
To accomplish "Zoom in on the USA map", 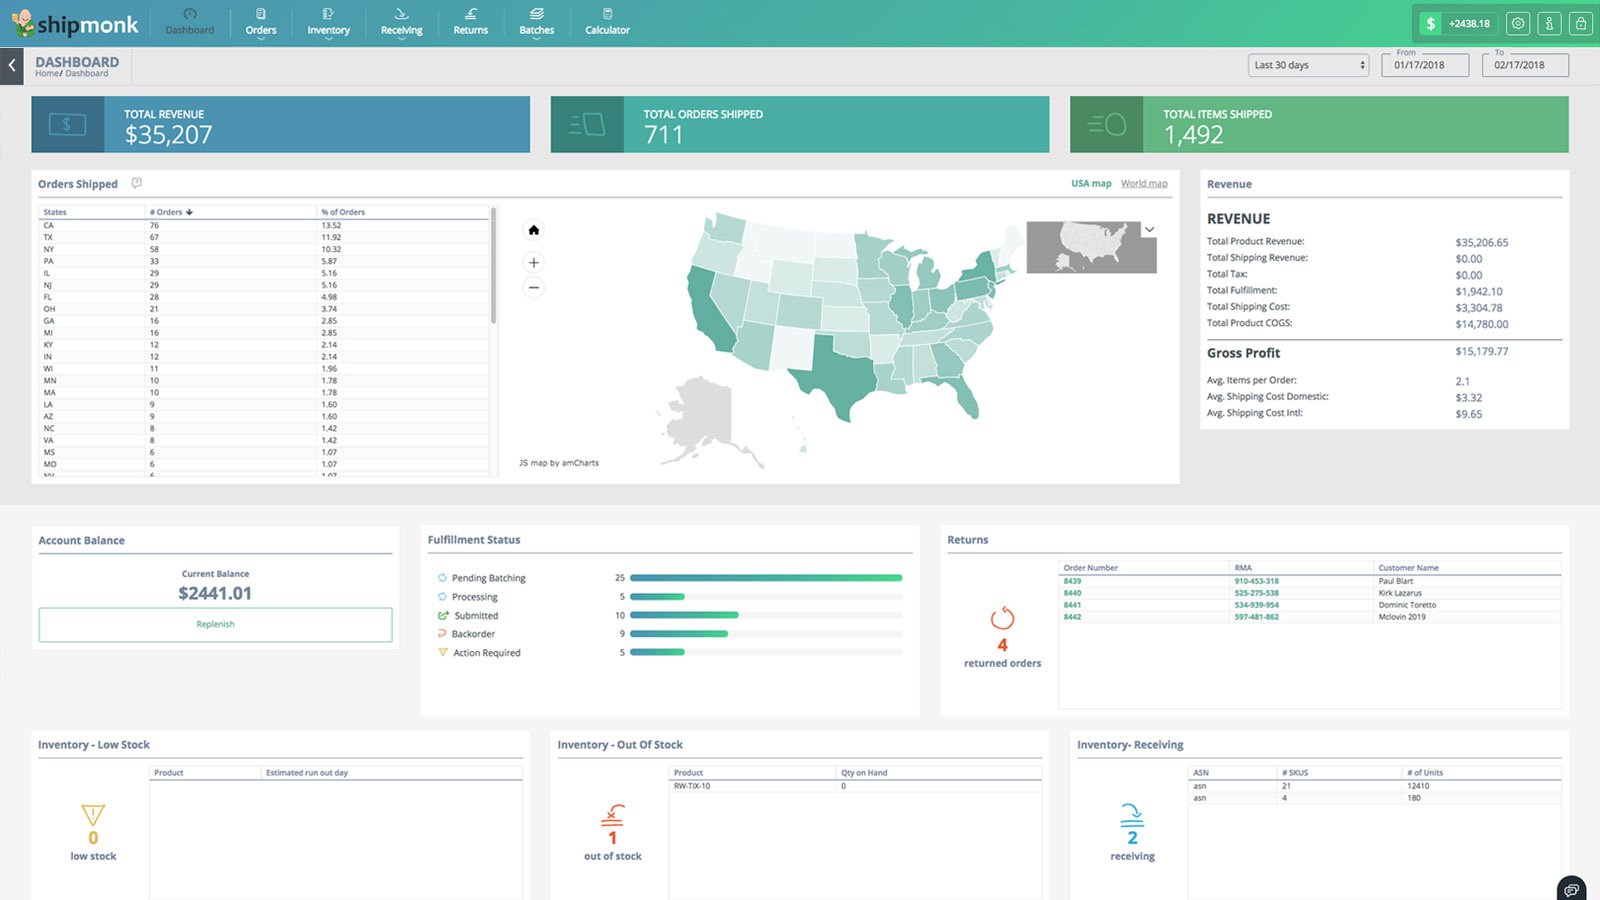I will coord(534,263).
